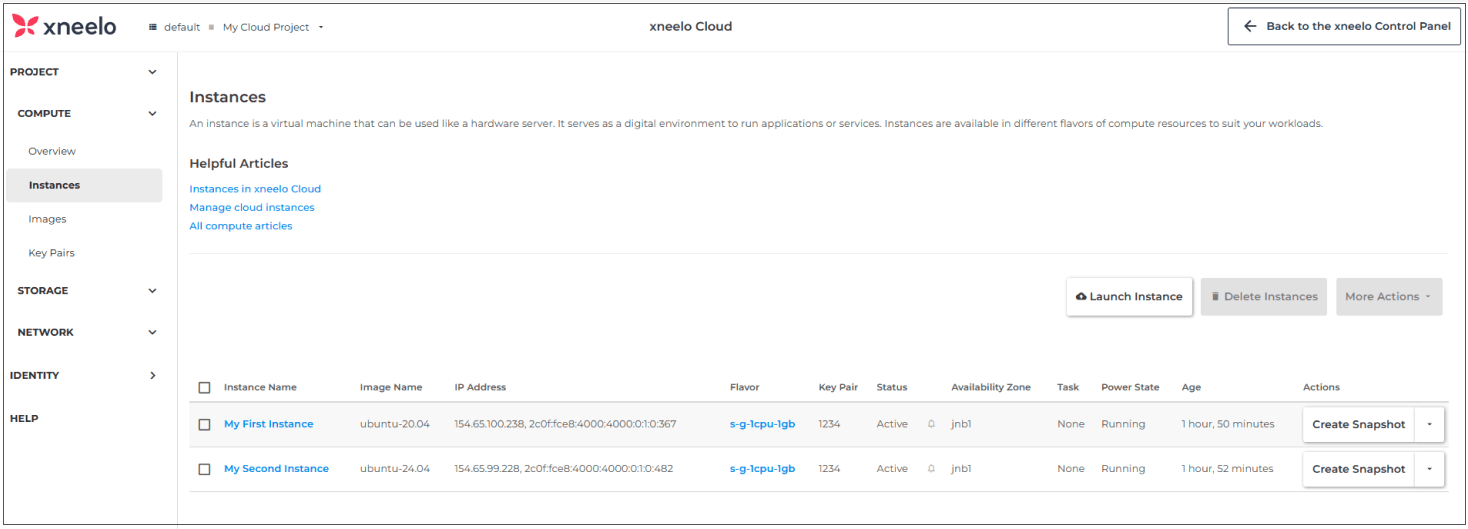The height and width of the screenshot is (529, 1468).
Task: Open actions dropdown arrow for My First Instance
Action: click(x=1429, y=424)
